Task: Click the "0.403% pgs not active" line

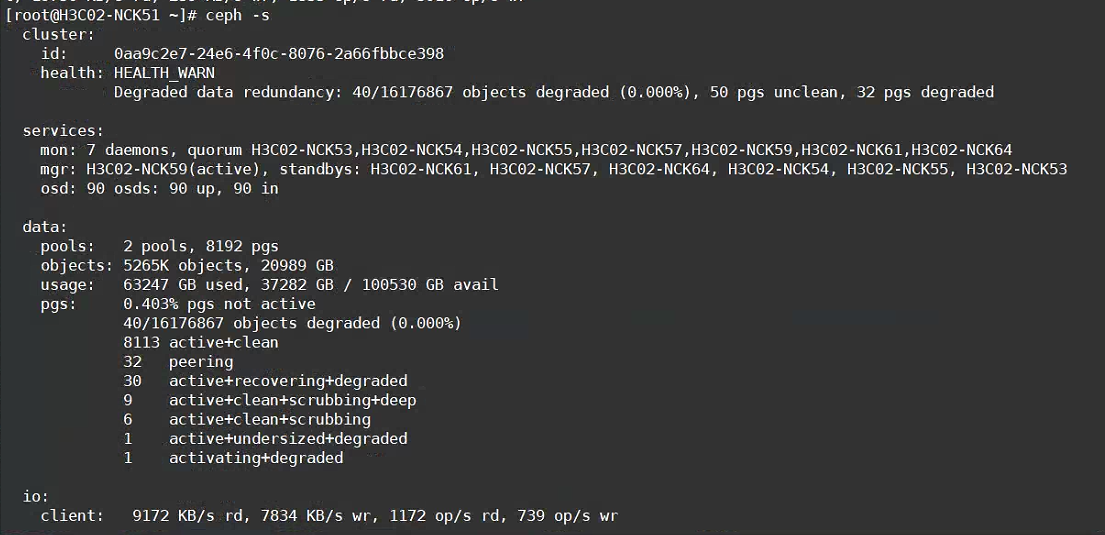Action: click(219, 304)
